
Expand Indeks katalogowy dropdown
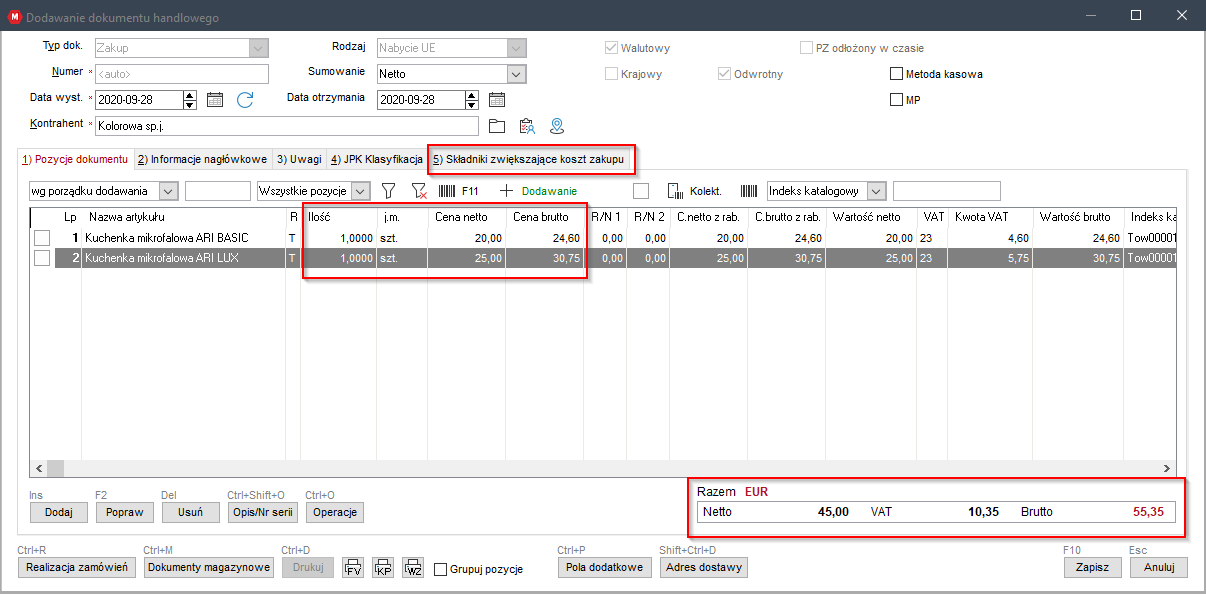[x=876, y=191]
